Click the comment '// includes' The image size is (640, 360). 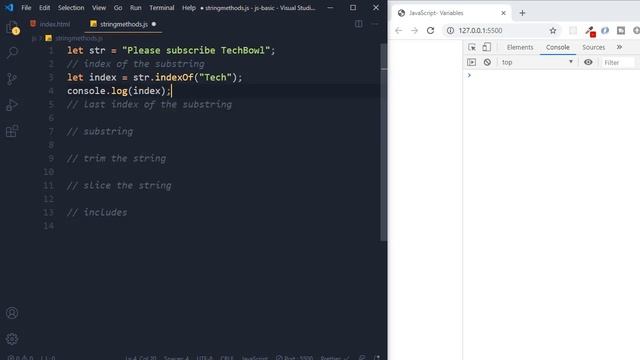point(97,212)
